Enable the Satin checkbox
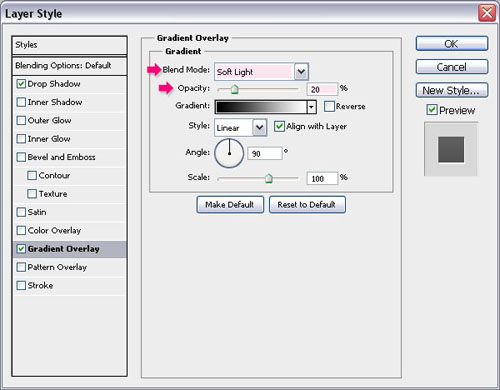Image resolution: width=500 pixels, height=390 pixels. [x=21, y=212]
